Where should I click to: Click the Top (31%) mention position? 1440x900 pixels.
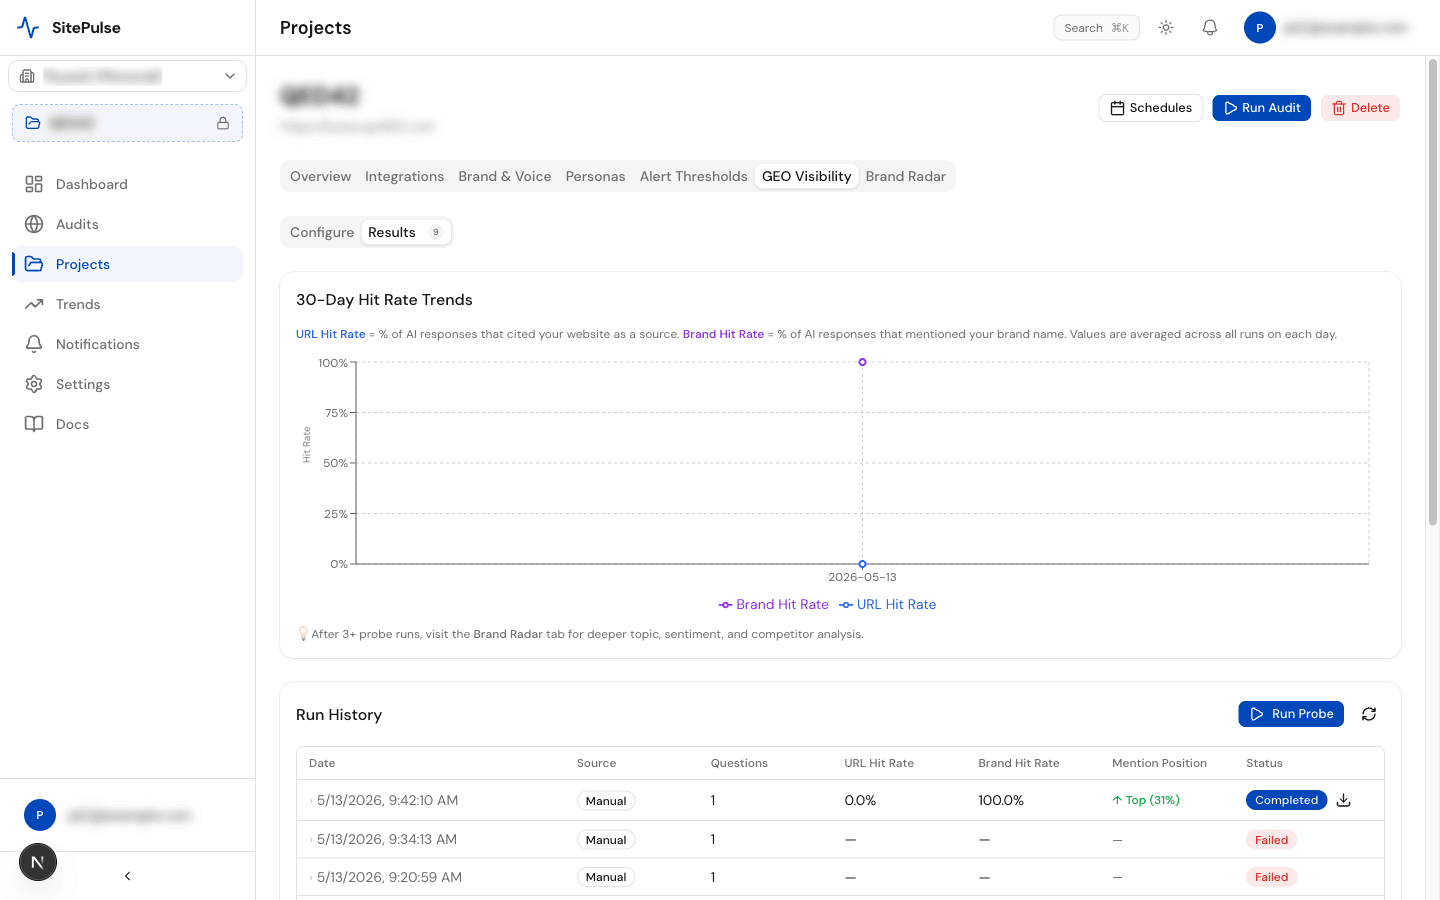click(1146, 800)
